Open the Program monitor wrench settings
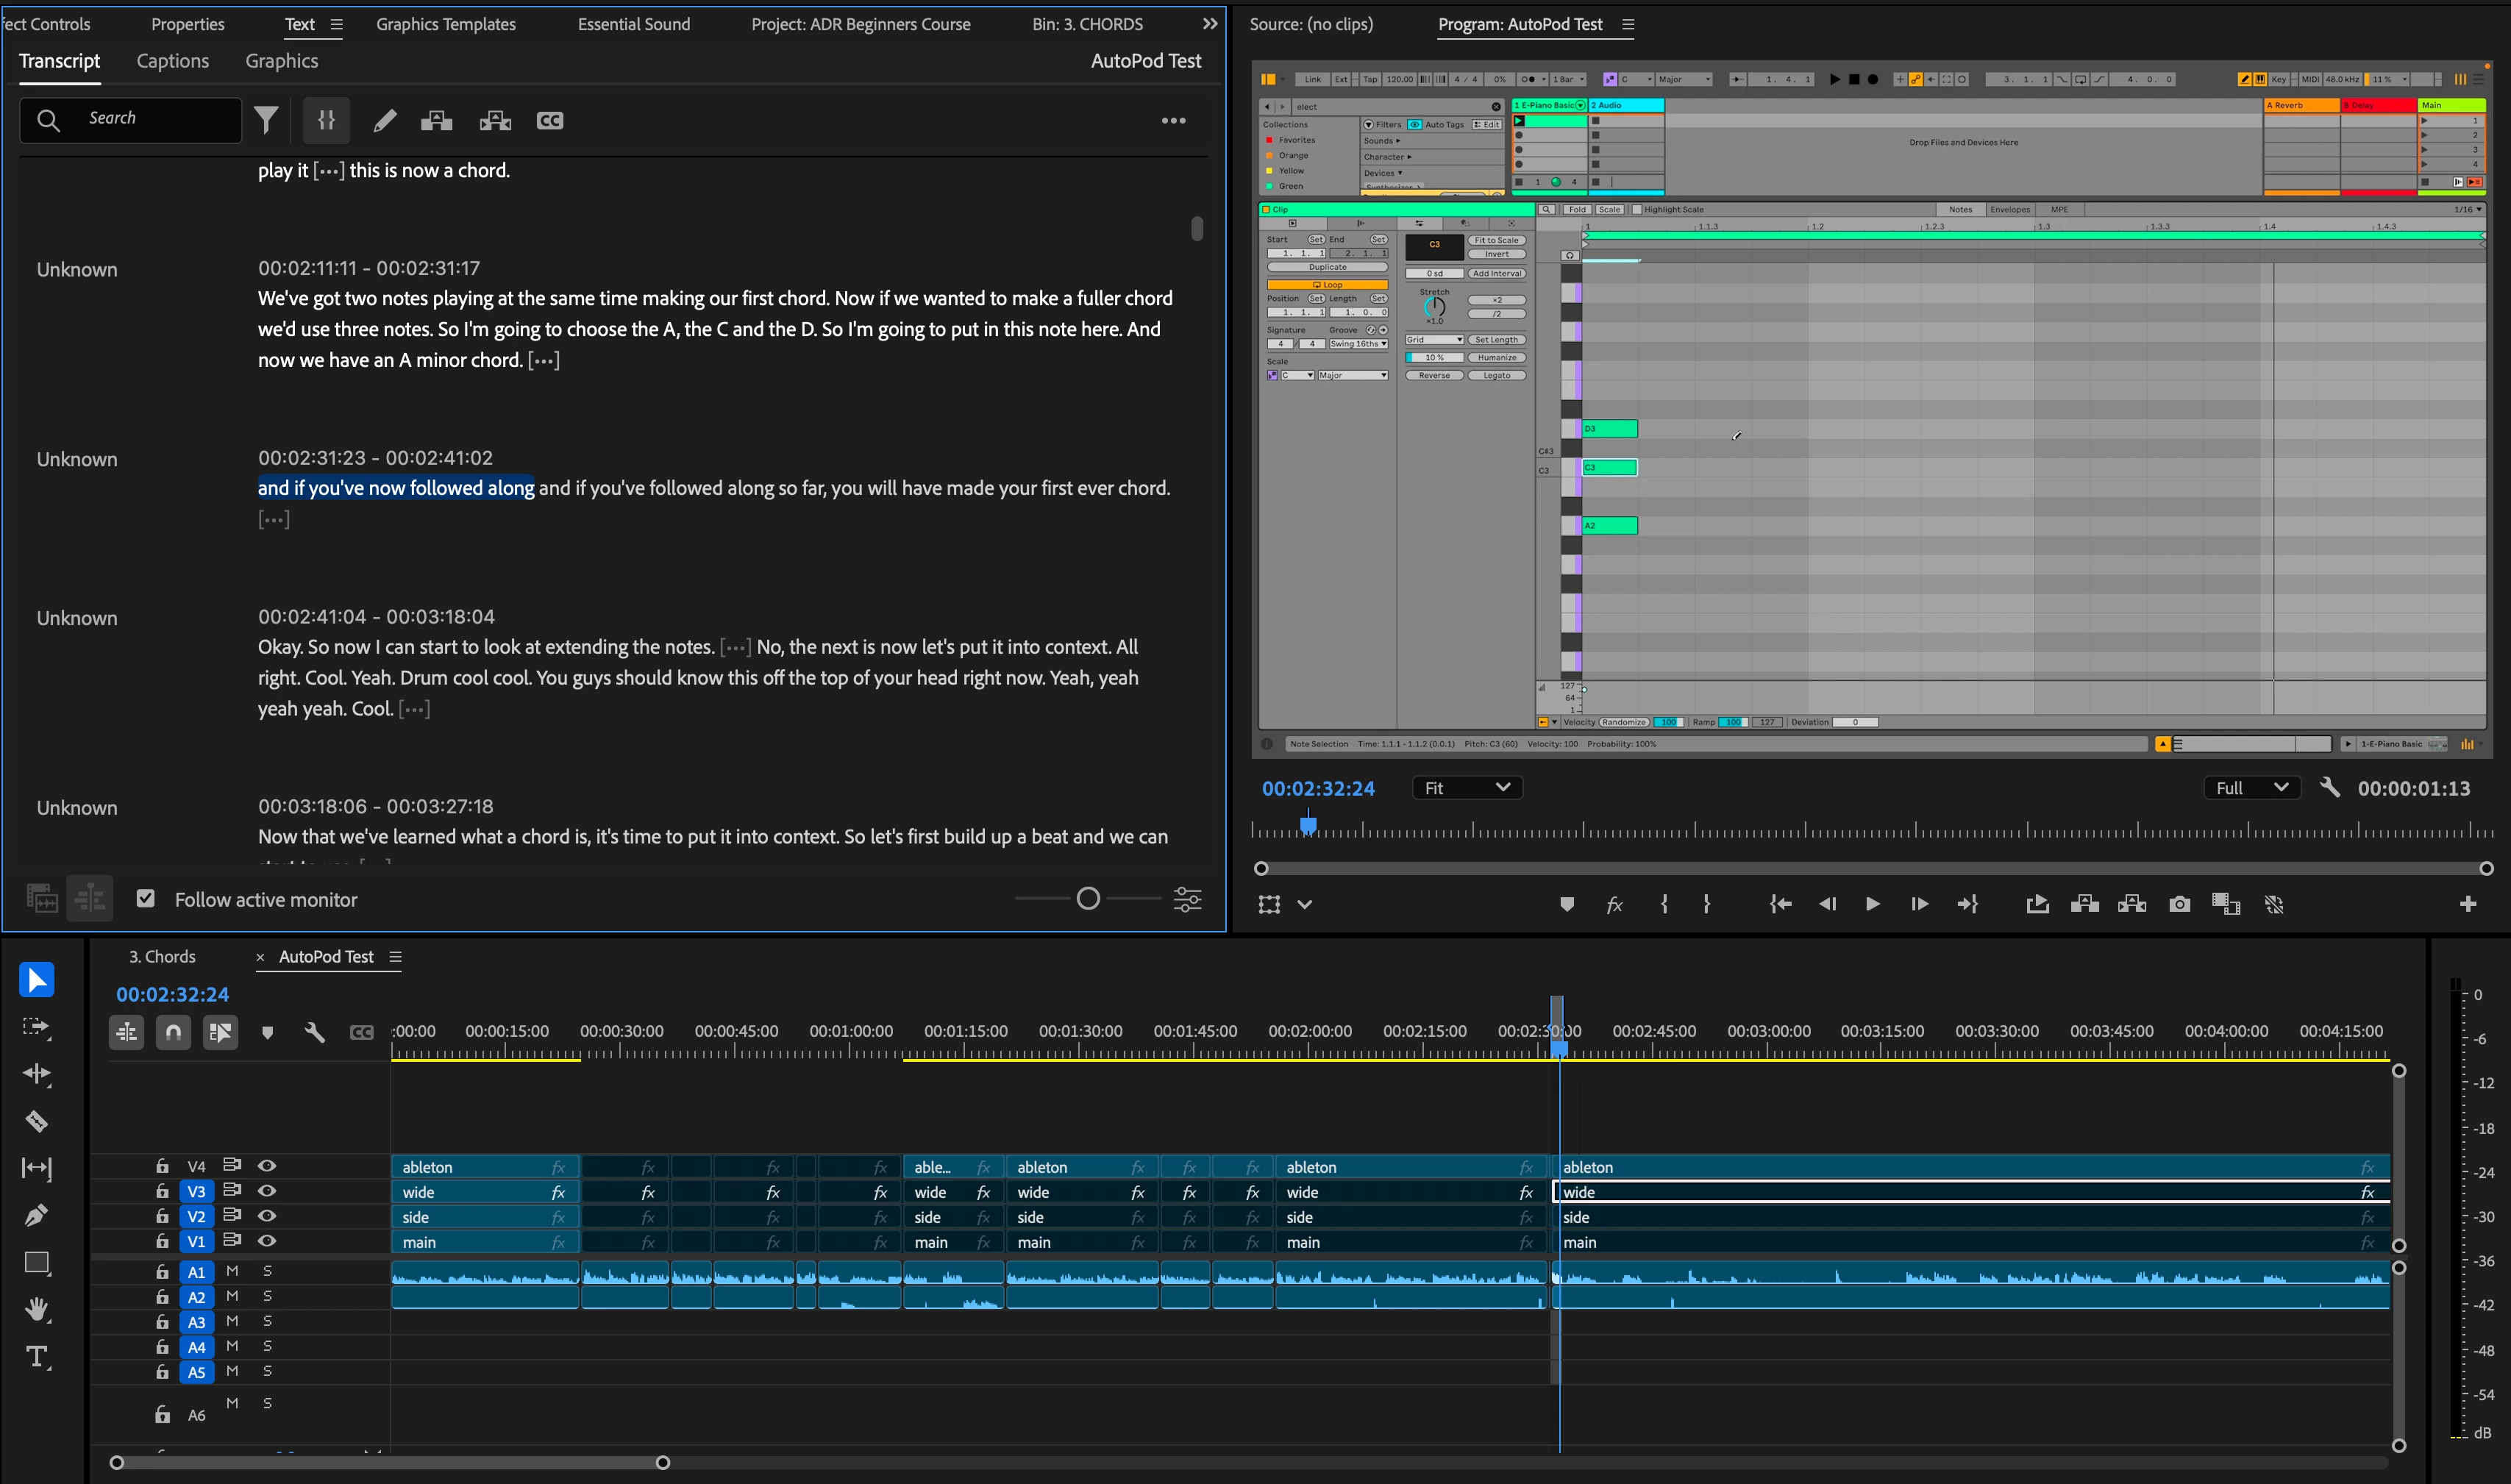Screen dimensions: 2511x1484 click(2330, 788)
